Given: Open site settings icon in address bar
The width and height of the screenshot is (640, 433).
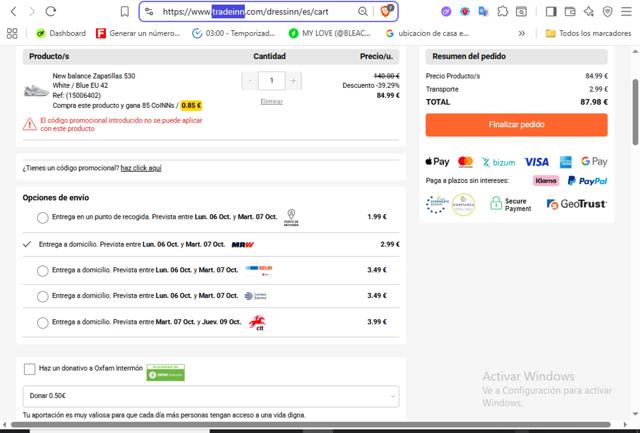Looking at the screenshot, I should point(149,11).
